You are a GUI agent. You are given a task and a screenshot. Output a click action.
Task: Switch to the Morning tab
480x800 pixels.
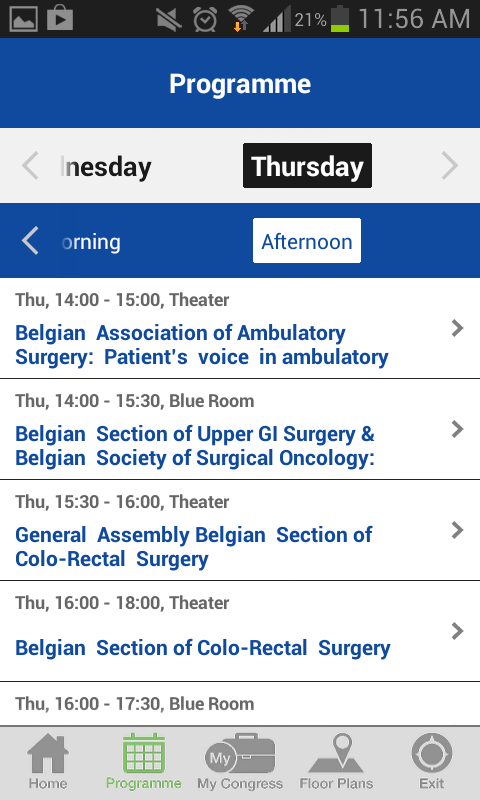tap(91, 242)
